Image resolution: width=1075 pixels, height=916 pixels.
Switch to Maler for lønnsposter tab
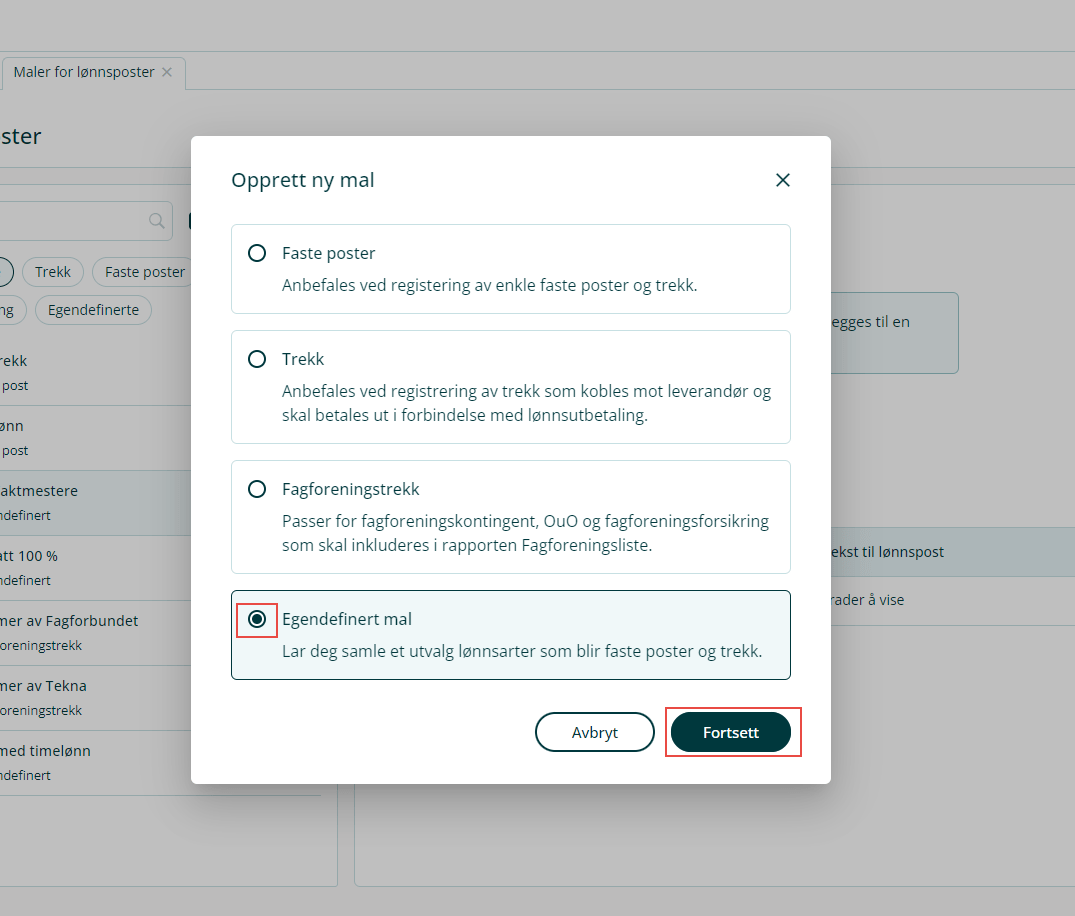(x=84, y=72)
